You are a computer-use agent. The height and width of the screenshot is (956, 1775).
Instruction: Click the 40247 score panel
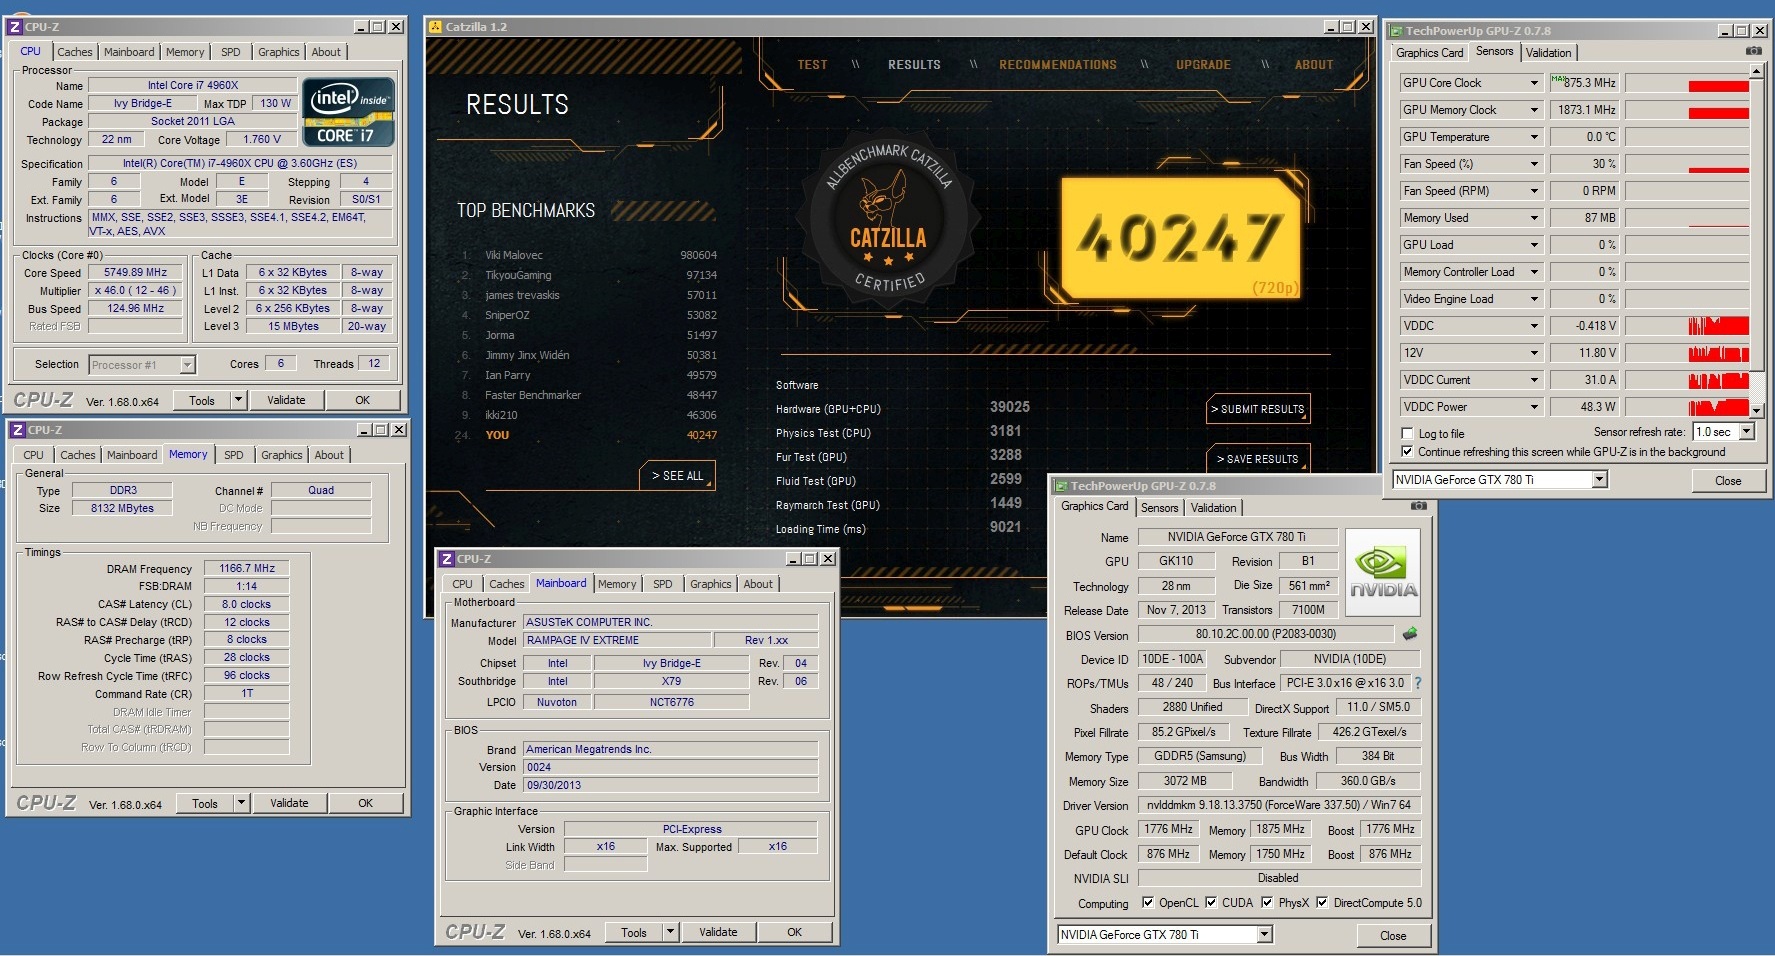click(x=1180, y=238)
